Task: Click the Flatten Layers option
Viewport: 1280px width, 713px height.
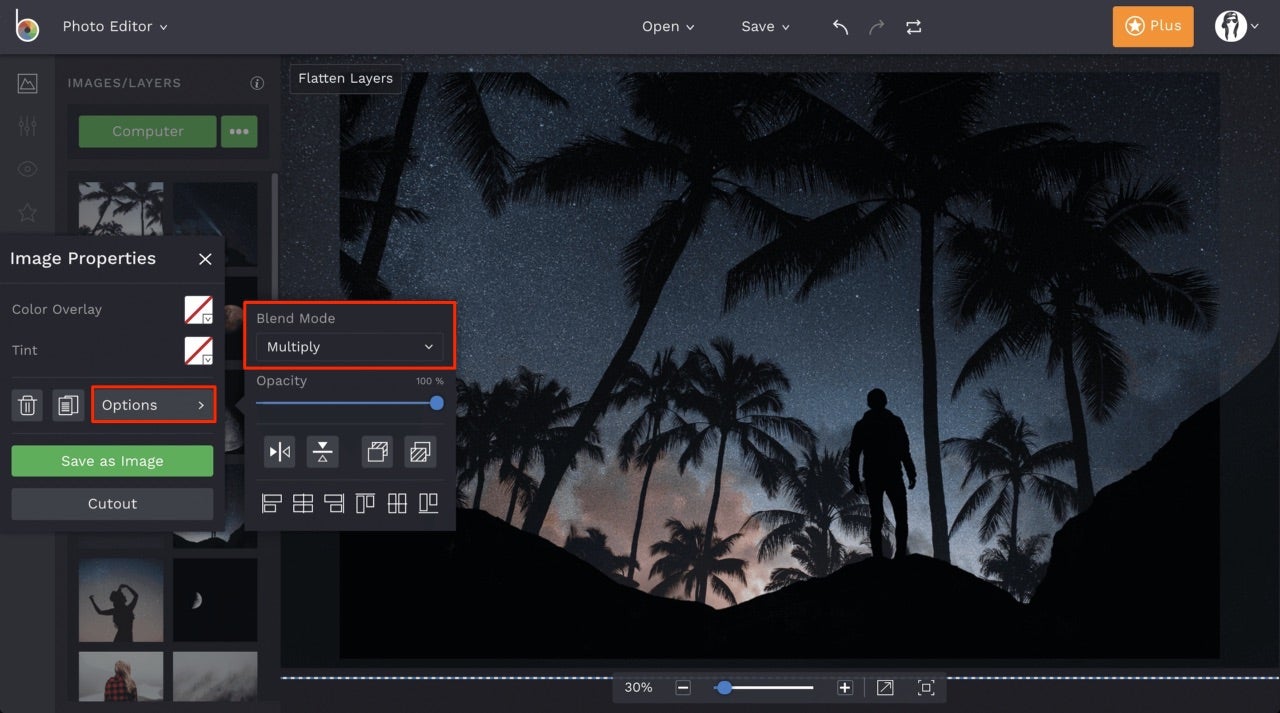Action: [345, 78]
